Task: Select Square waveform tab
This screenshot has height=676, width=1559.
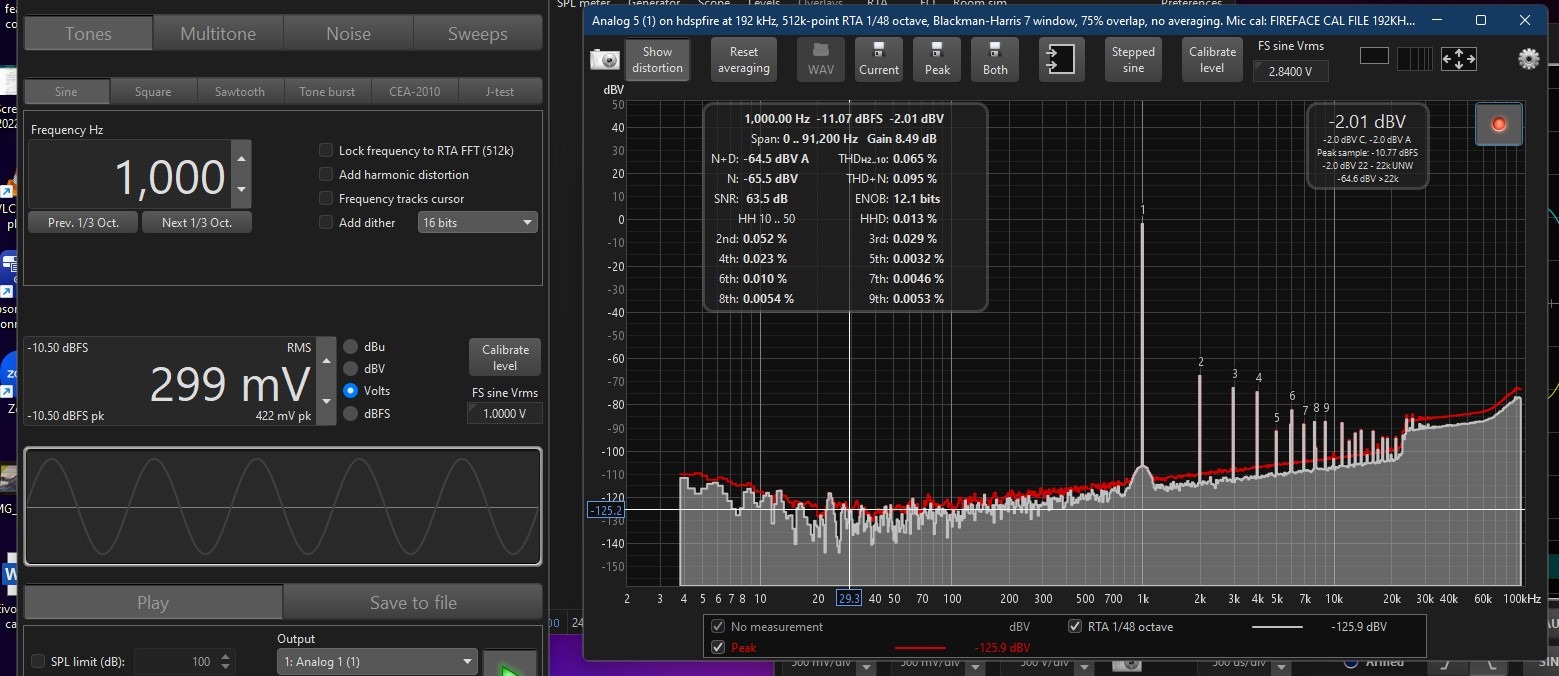Action: click(x=153, y=91)
